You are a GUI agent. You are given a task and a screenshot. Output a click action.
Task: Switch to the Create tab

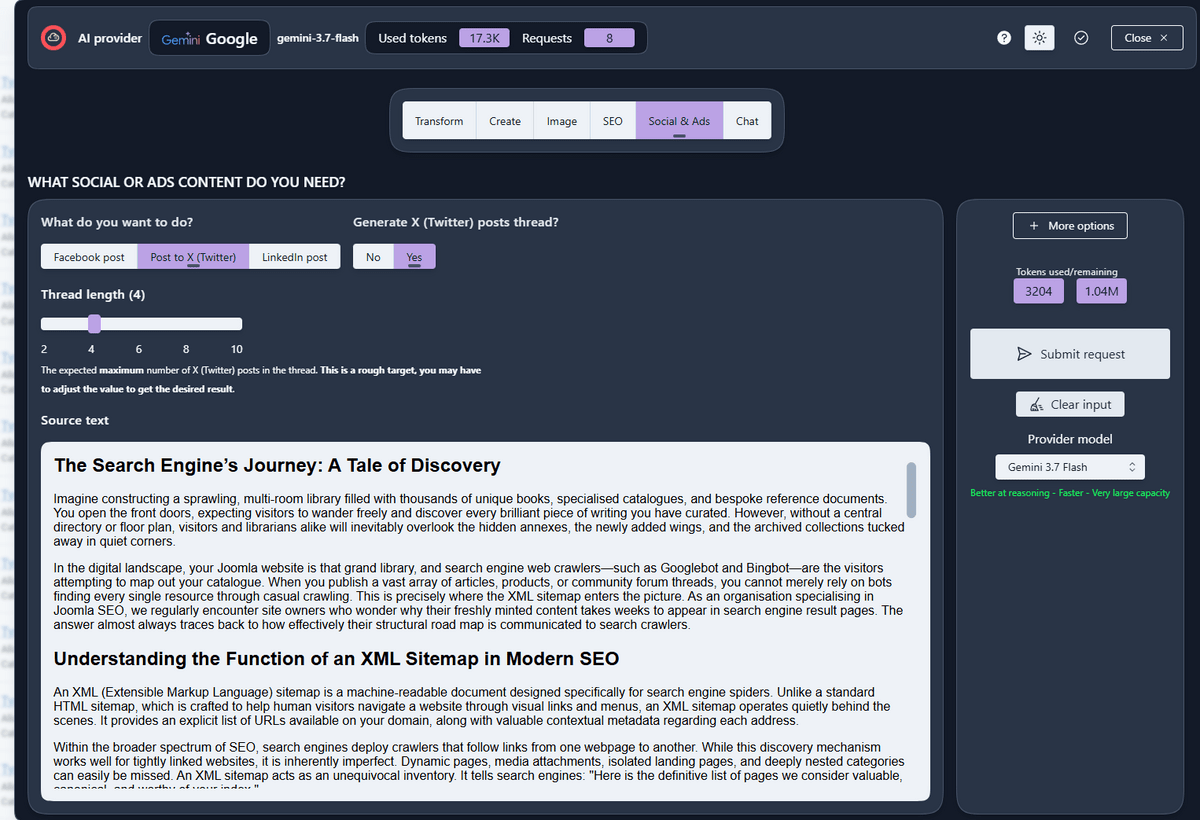(x=505, y=121)
